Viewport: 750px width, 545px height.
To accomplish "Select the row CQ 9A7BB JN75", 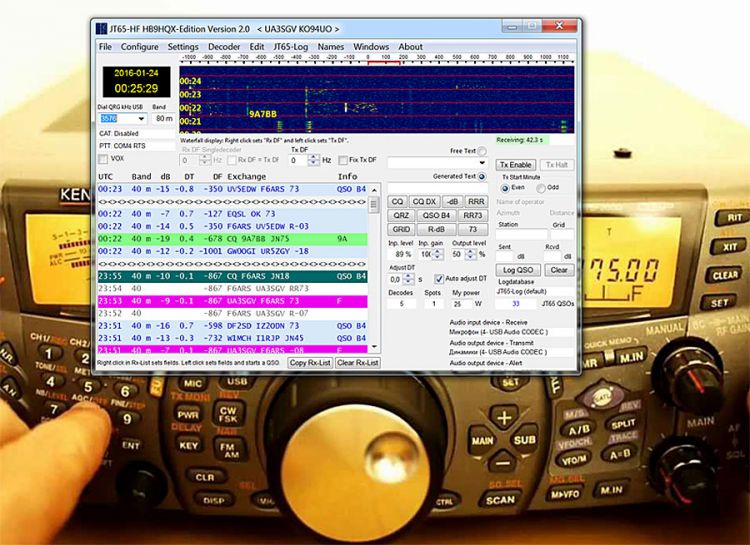I will point(232,239).
